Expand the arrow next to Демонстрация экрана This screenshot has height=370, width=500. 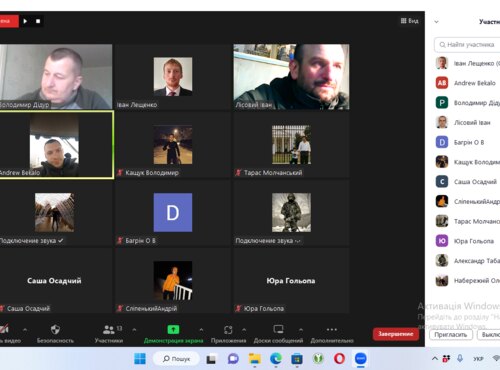201,330
